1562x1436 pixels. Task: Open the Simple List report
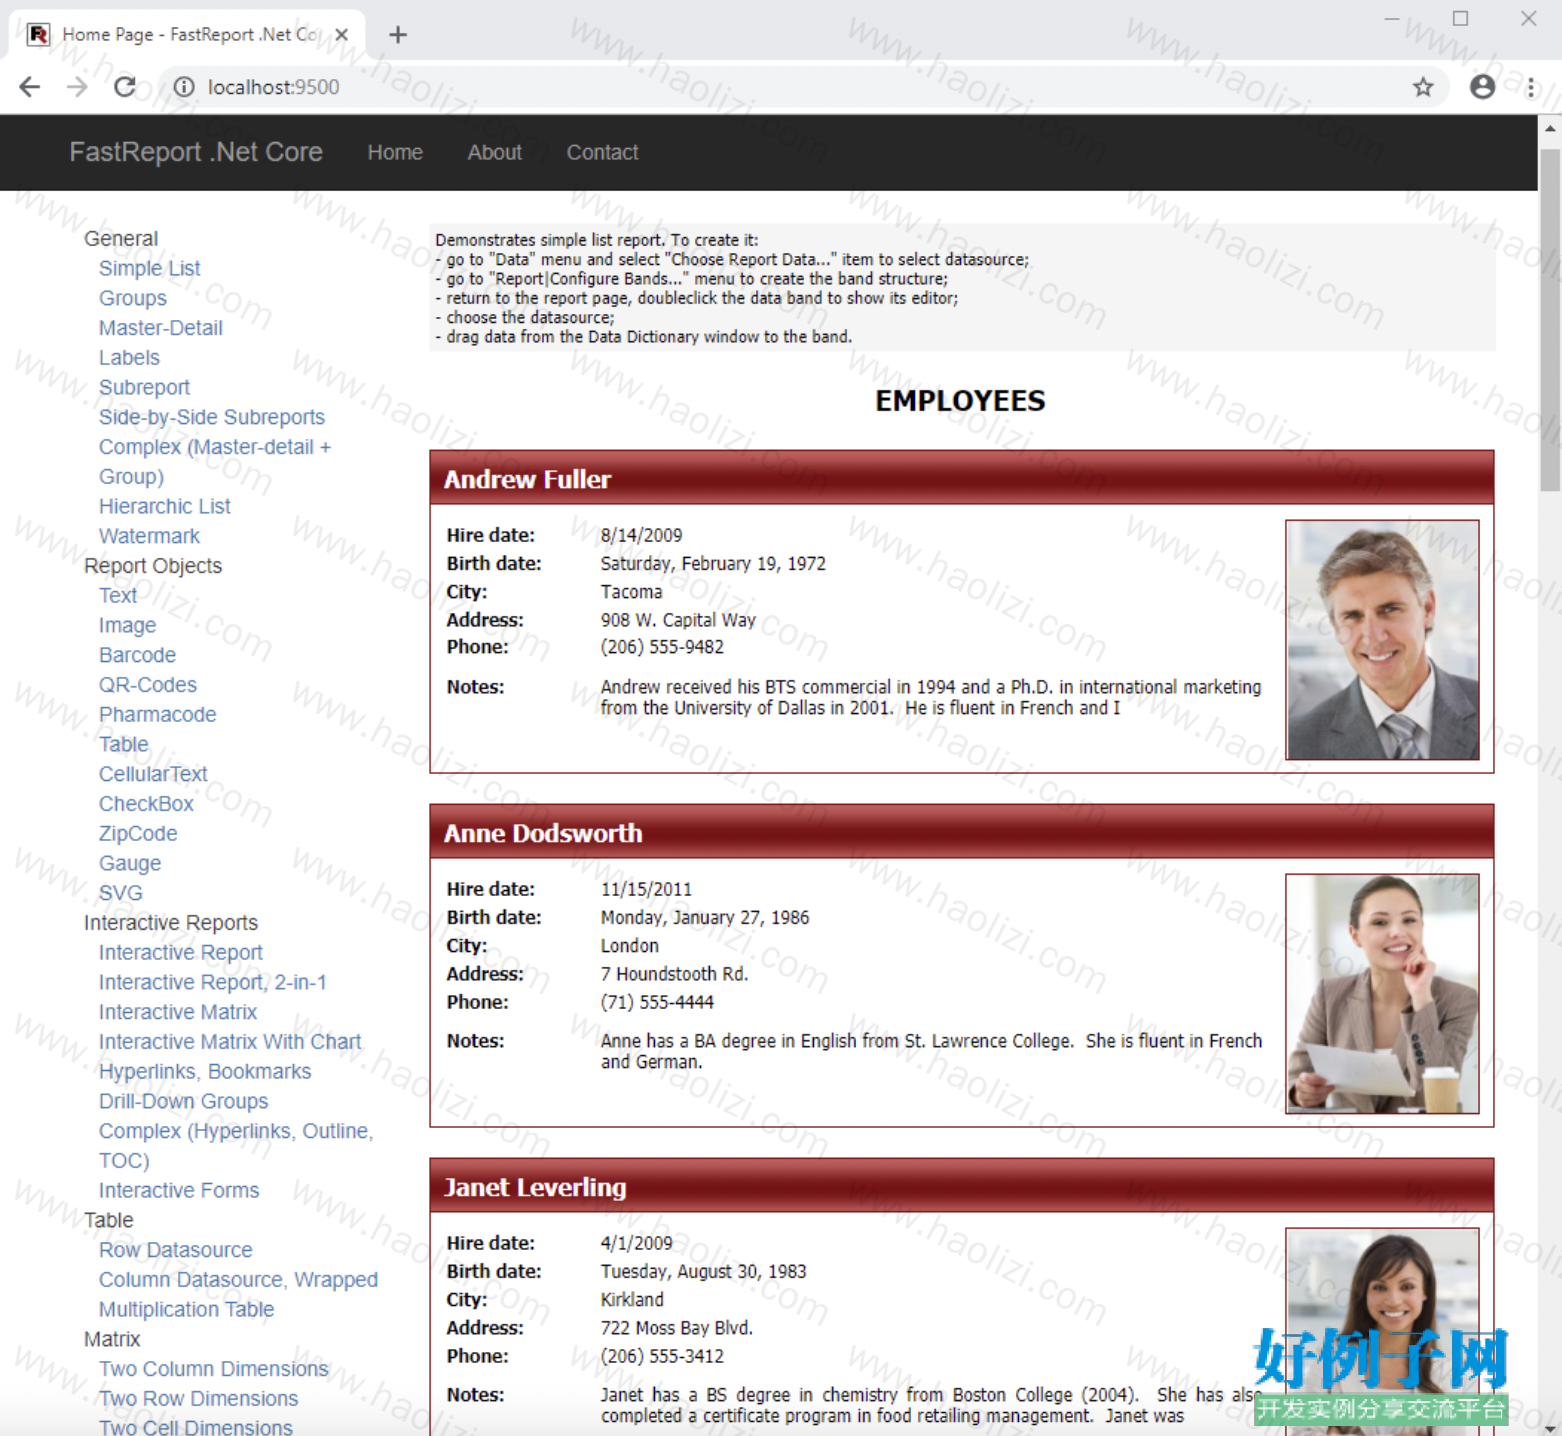pos(150,268)
